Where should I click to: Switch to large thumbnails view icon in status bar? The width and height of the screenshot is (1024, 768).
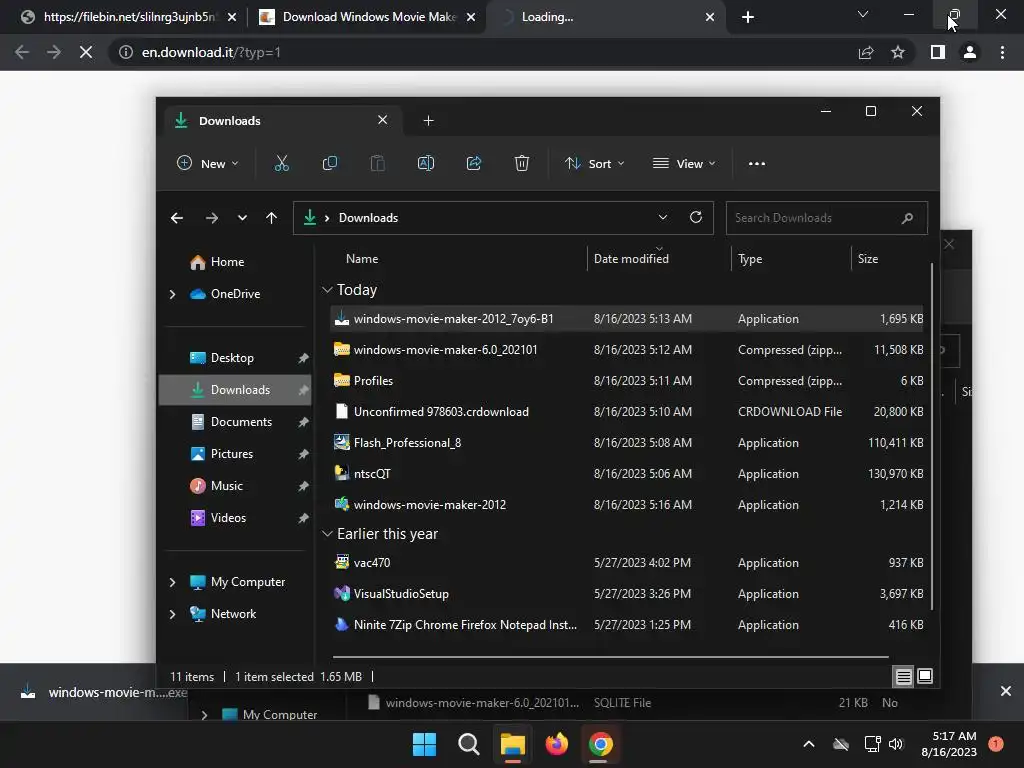pyautogui.click(x=925, y=676)
